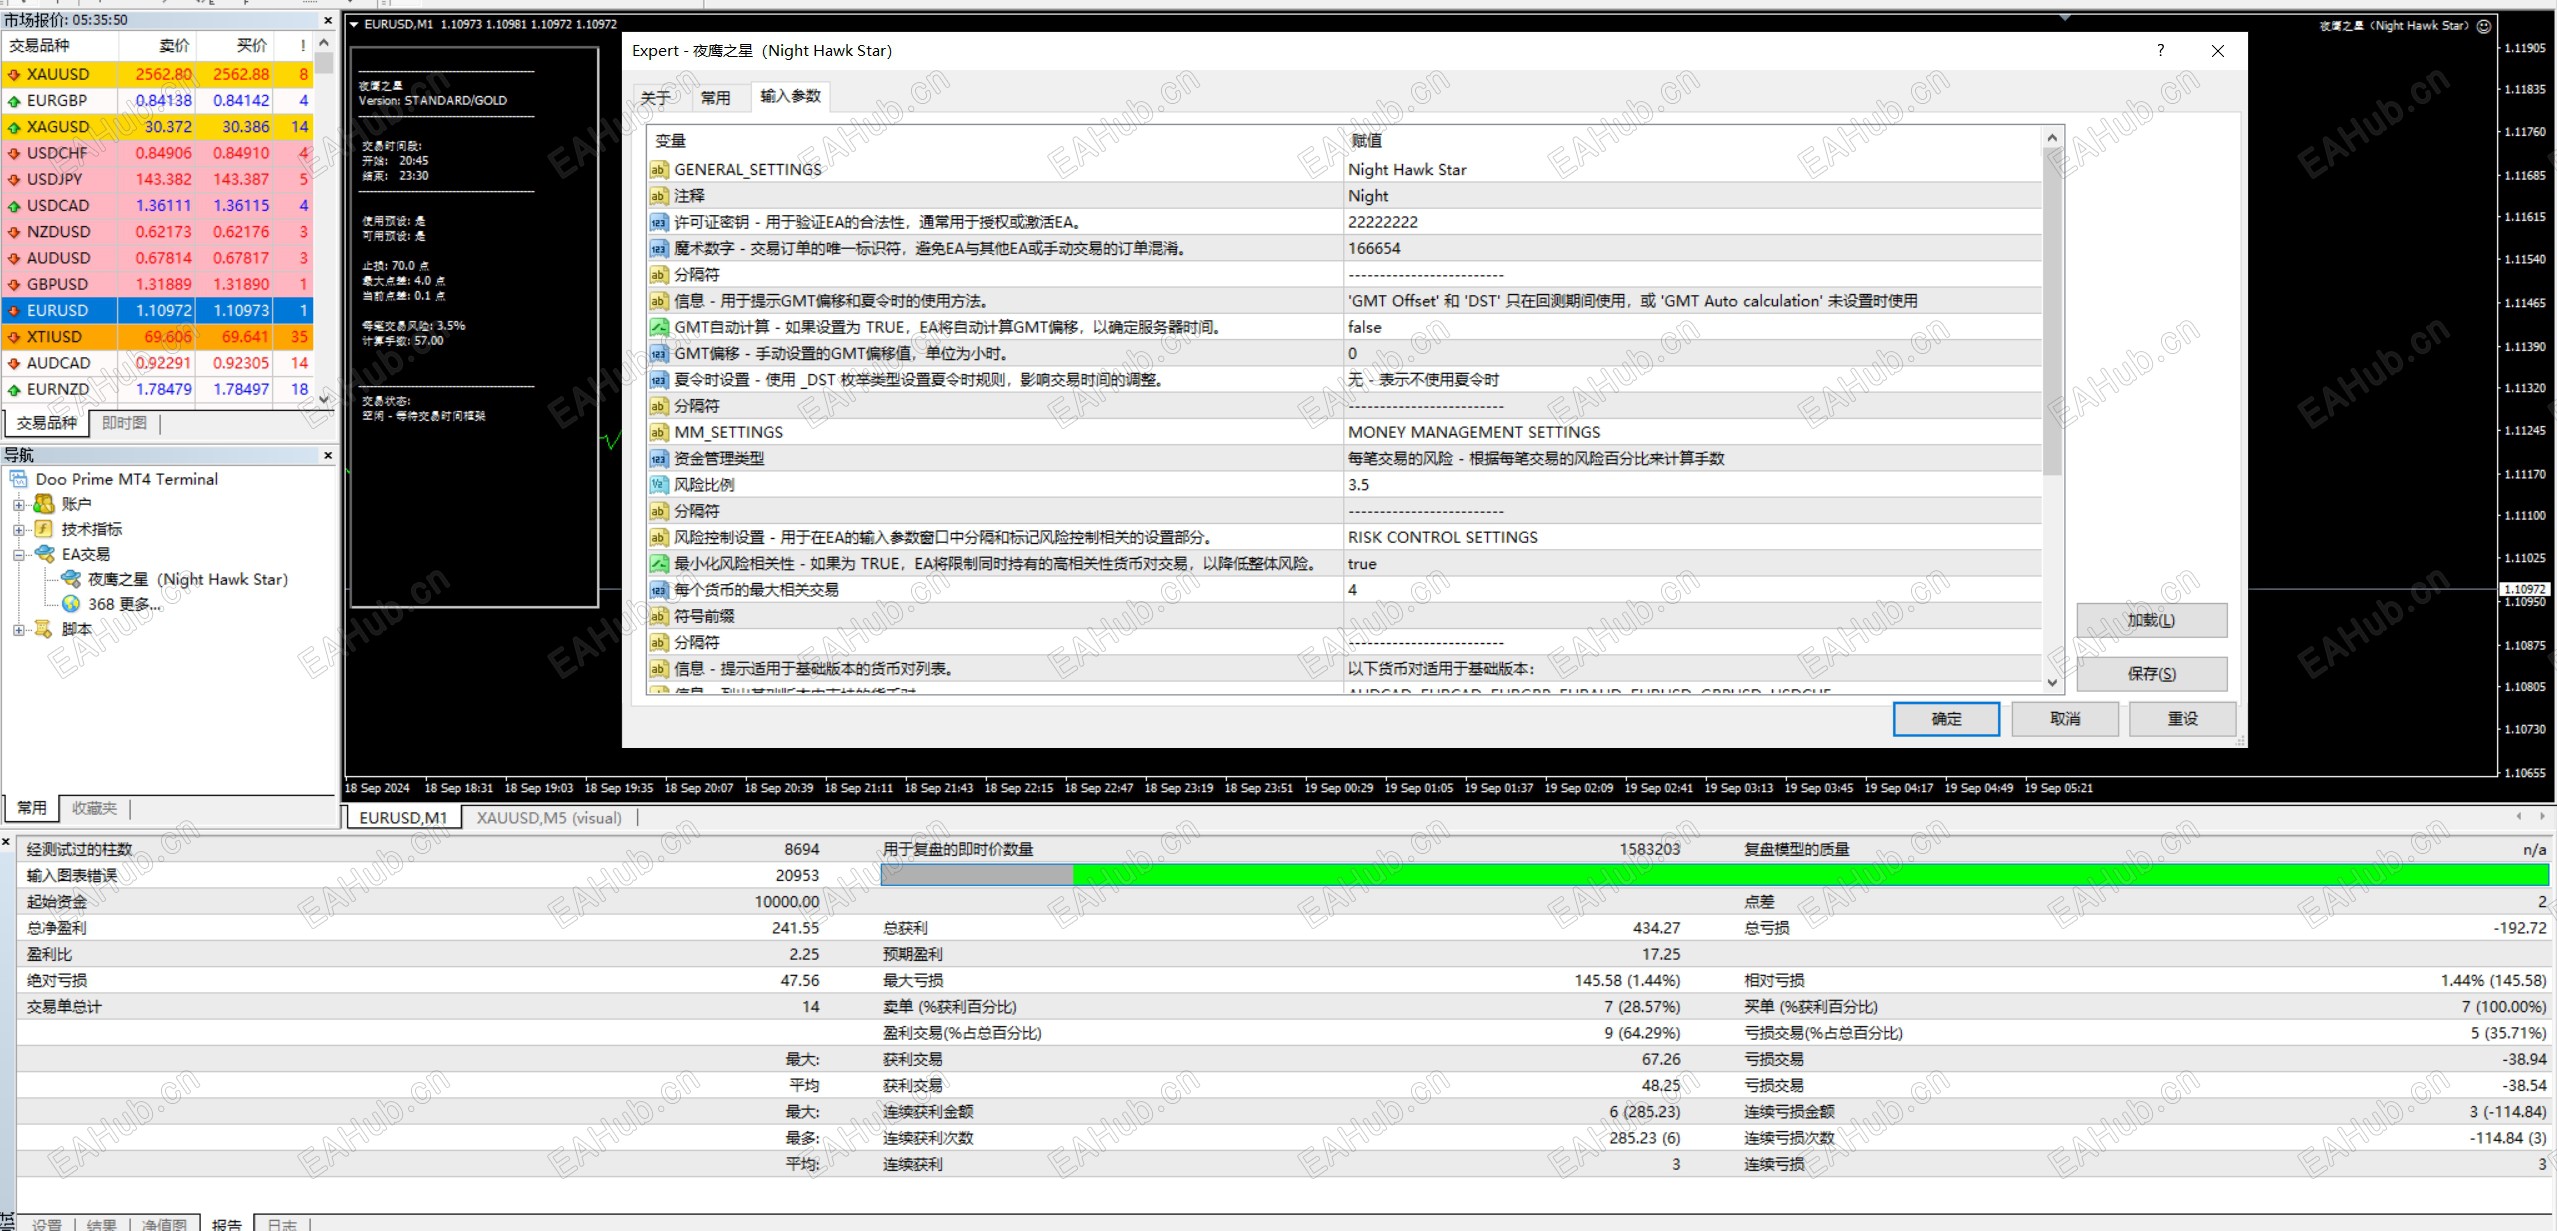This screenshot has width=2557, height=1231.
Task: Expand the 账户 tree node
Action: [18, 504]
